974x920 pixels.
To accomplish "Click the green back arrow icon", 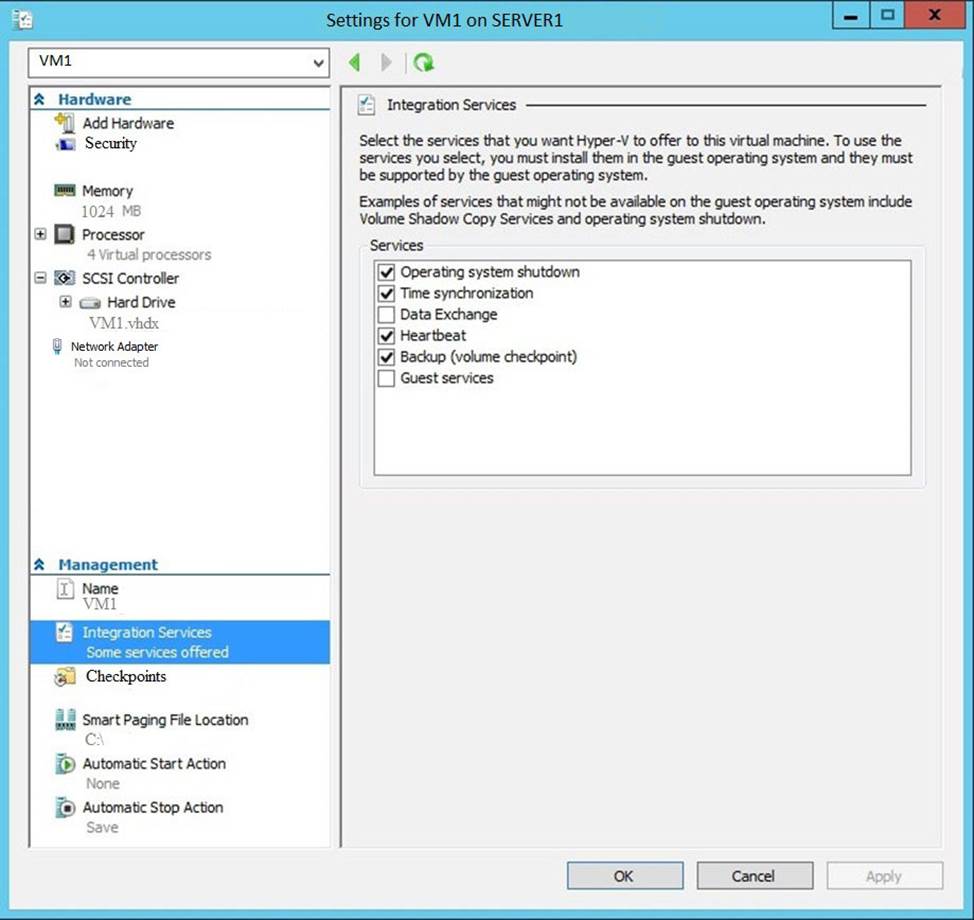I will [x=354, y=63].
